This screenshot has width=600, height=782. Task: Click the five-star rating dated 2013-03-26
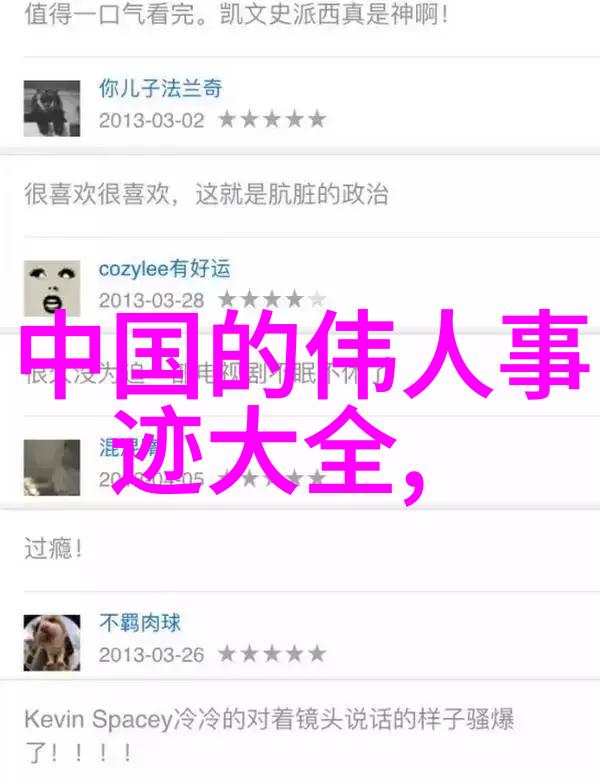(272, 654)
